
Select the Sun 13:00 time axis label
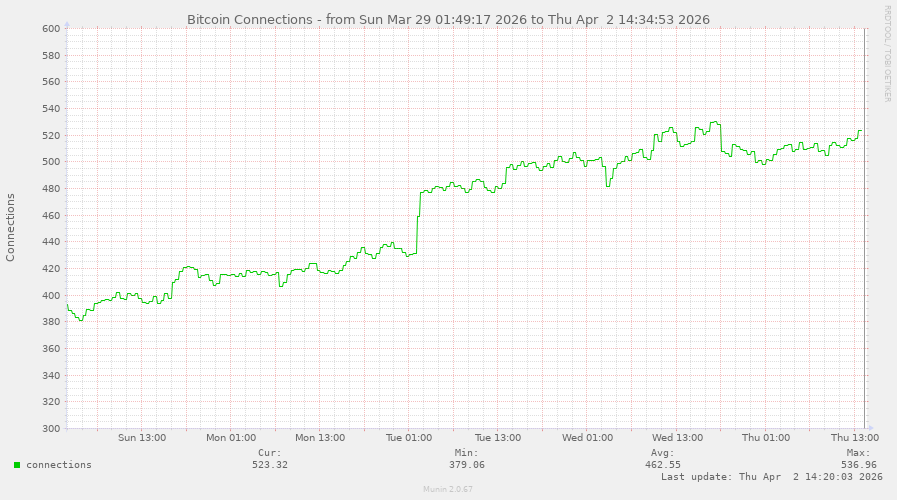(142, 438)
